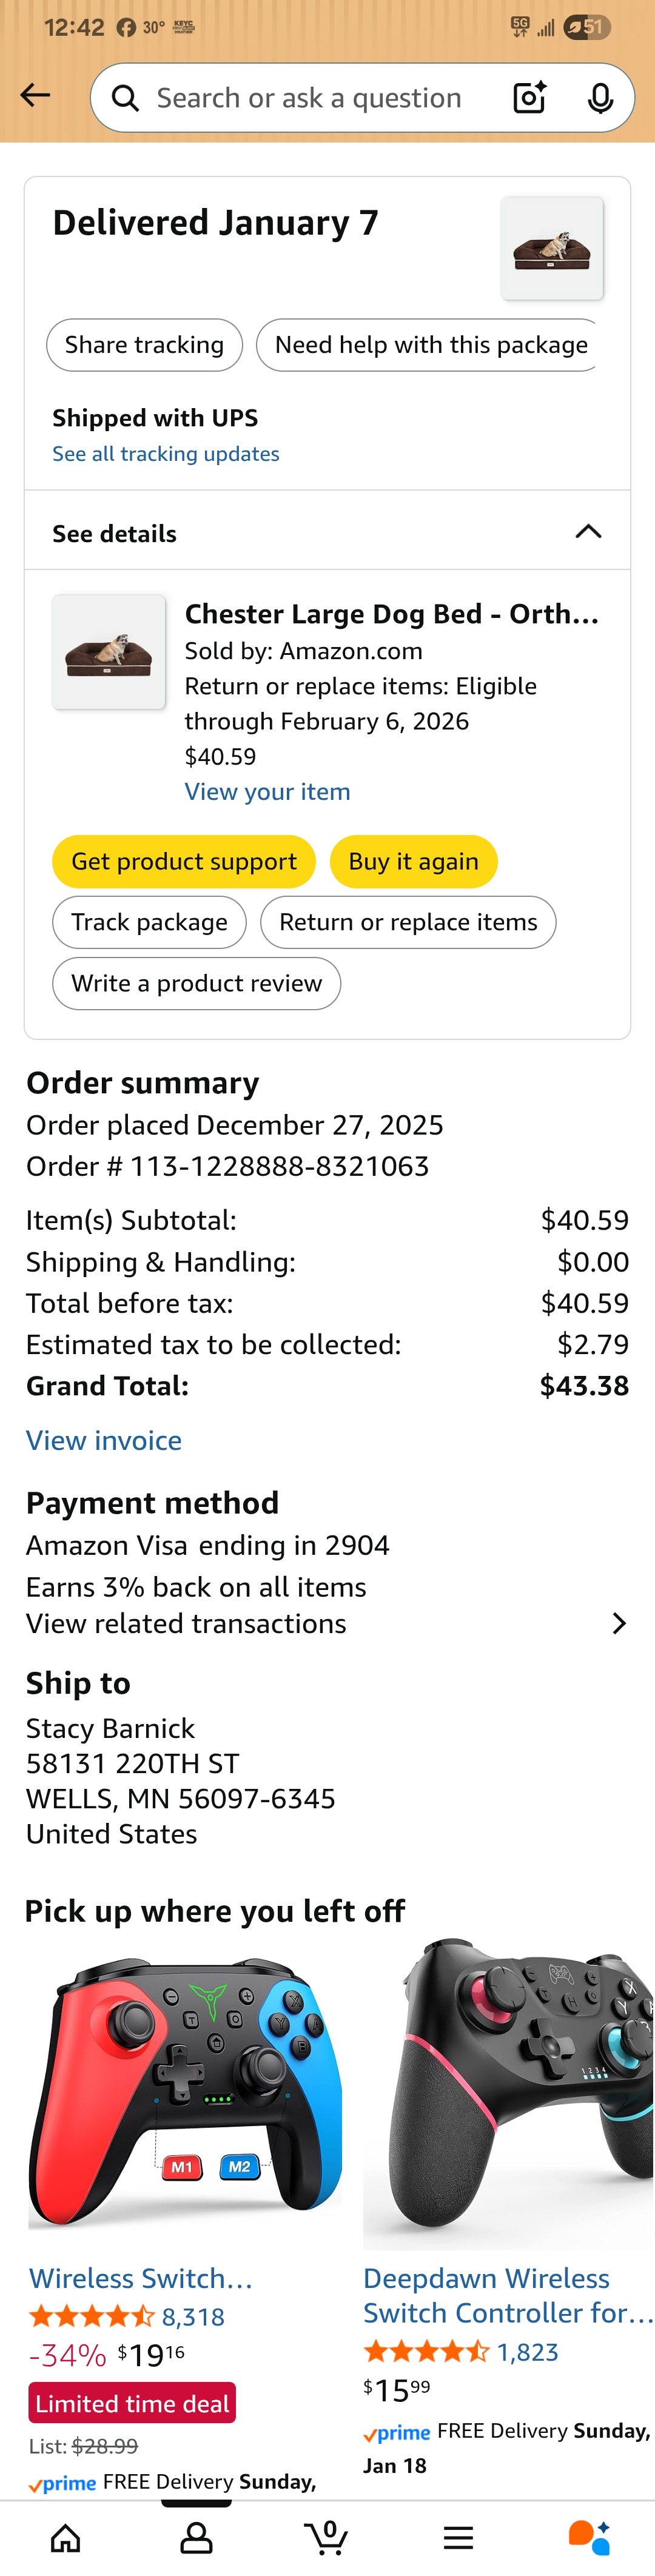Open the account profile icon

tap(196, 2537)
